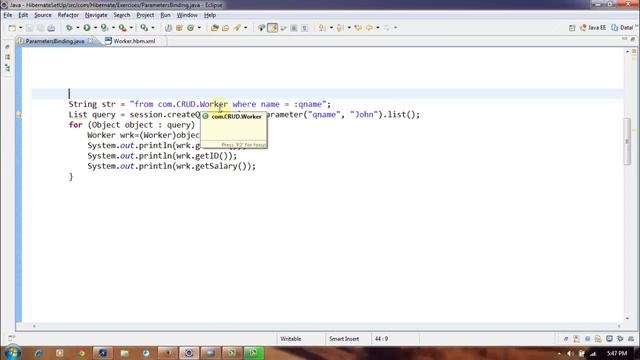The height and width of the screenshot is (360, 640).
Task: Expand the Next Annotation dropdown arrow
Action: tap(331, 28)
